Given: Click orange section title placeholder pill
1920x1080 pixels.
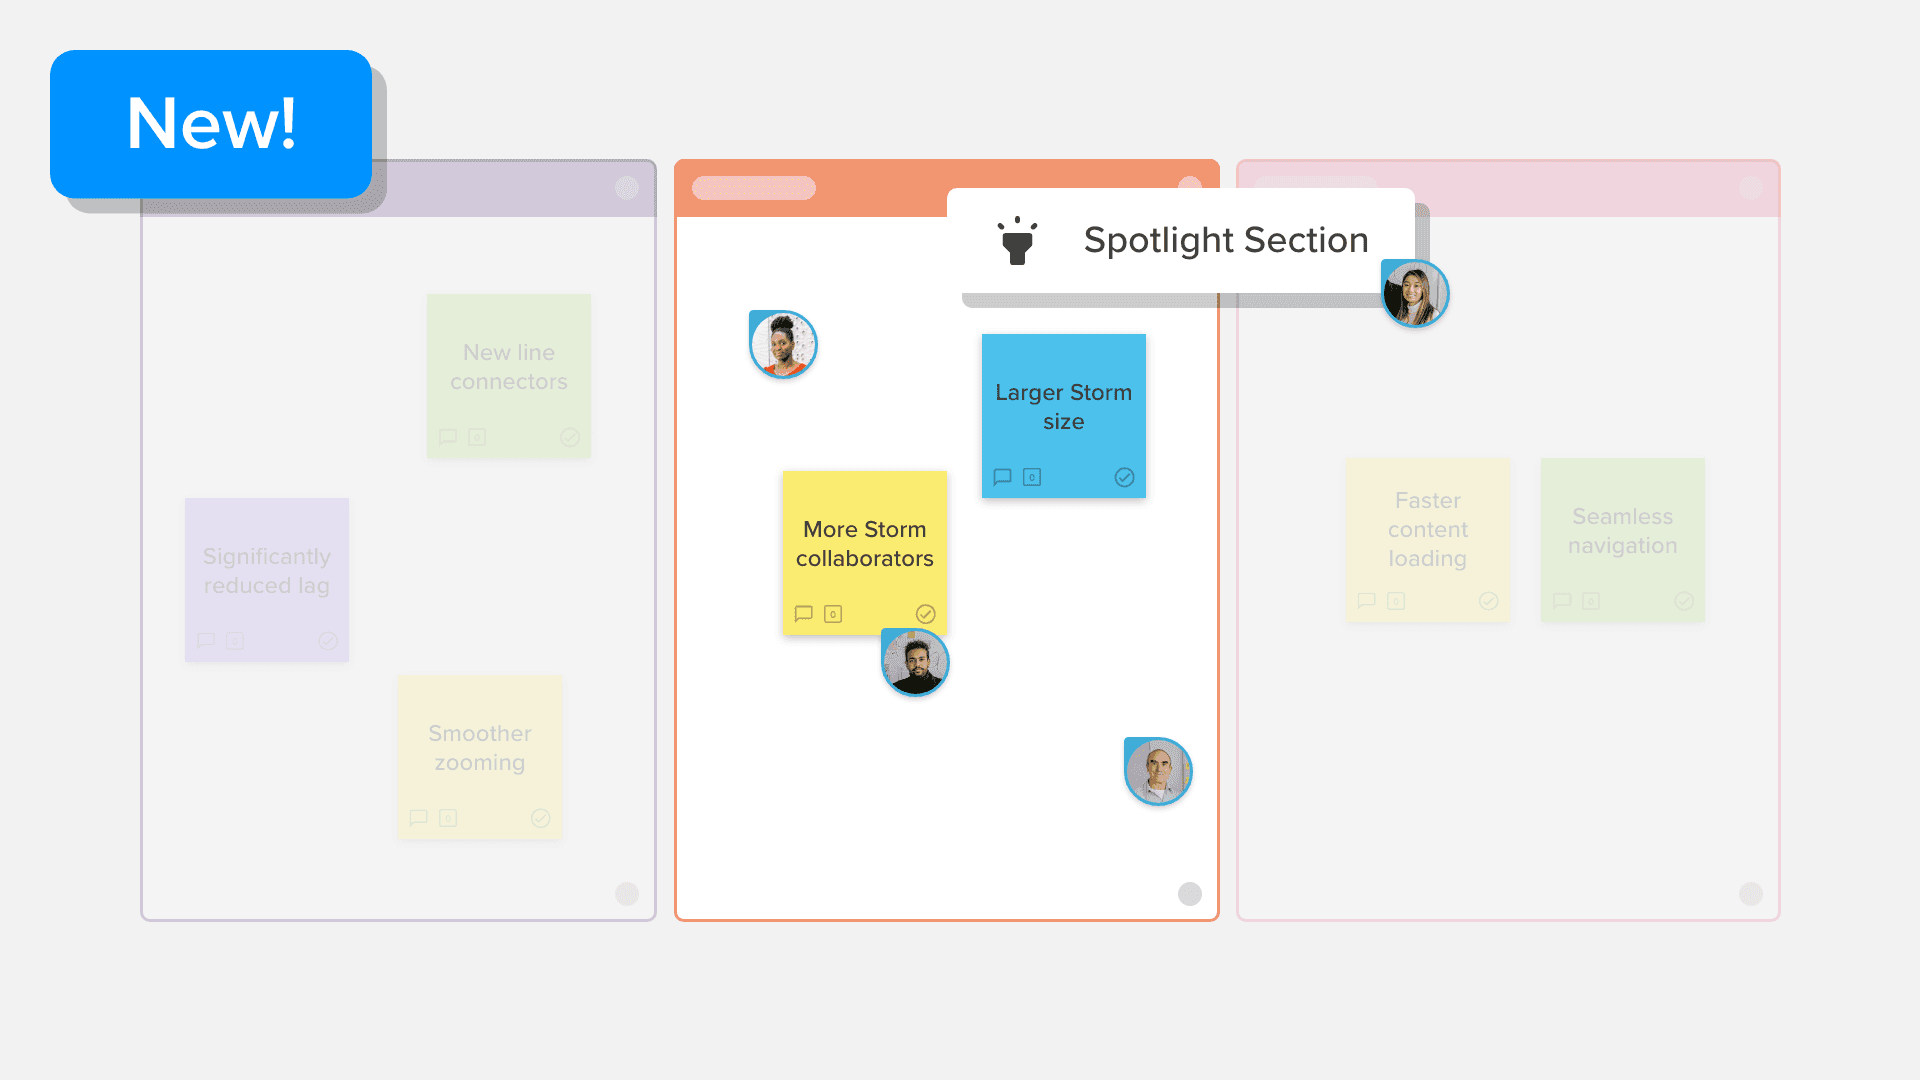Looking at the screenshot, I should 754,188.
